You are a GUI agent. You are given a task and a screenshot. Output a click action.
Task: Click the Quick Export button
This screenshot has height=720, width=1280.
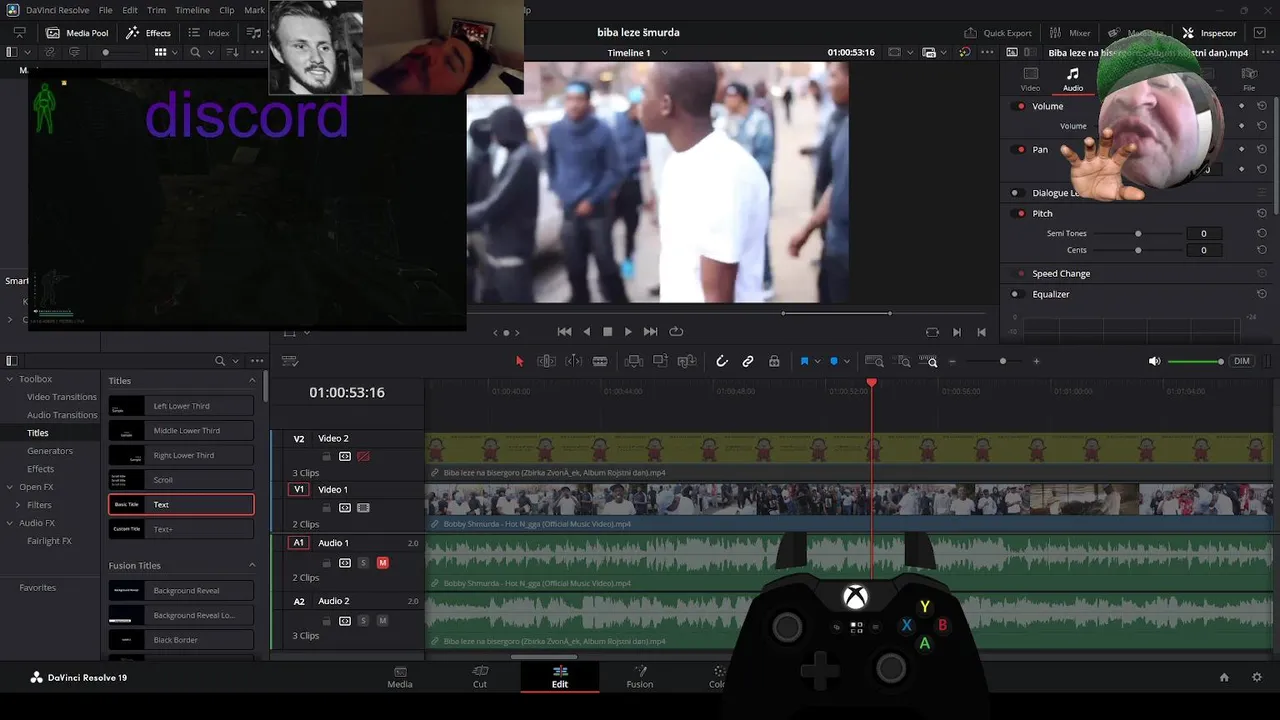(997, 33)
